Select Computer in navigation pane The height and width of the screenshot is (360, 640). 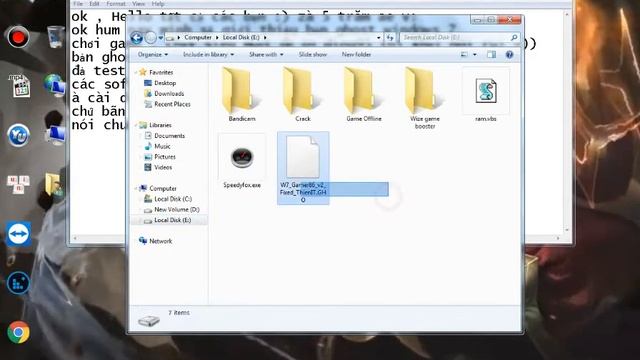pos(162,188)
